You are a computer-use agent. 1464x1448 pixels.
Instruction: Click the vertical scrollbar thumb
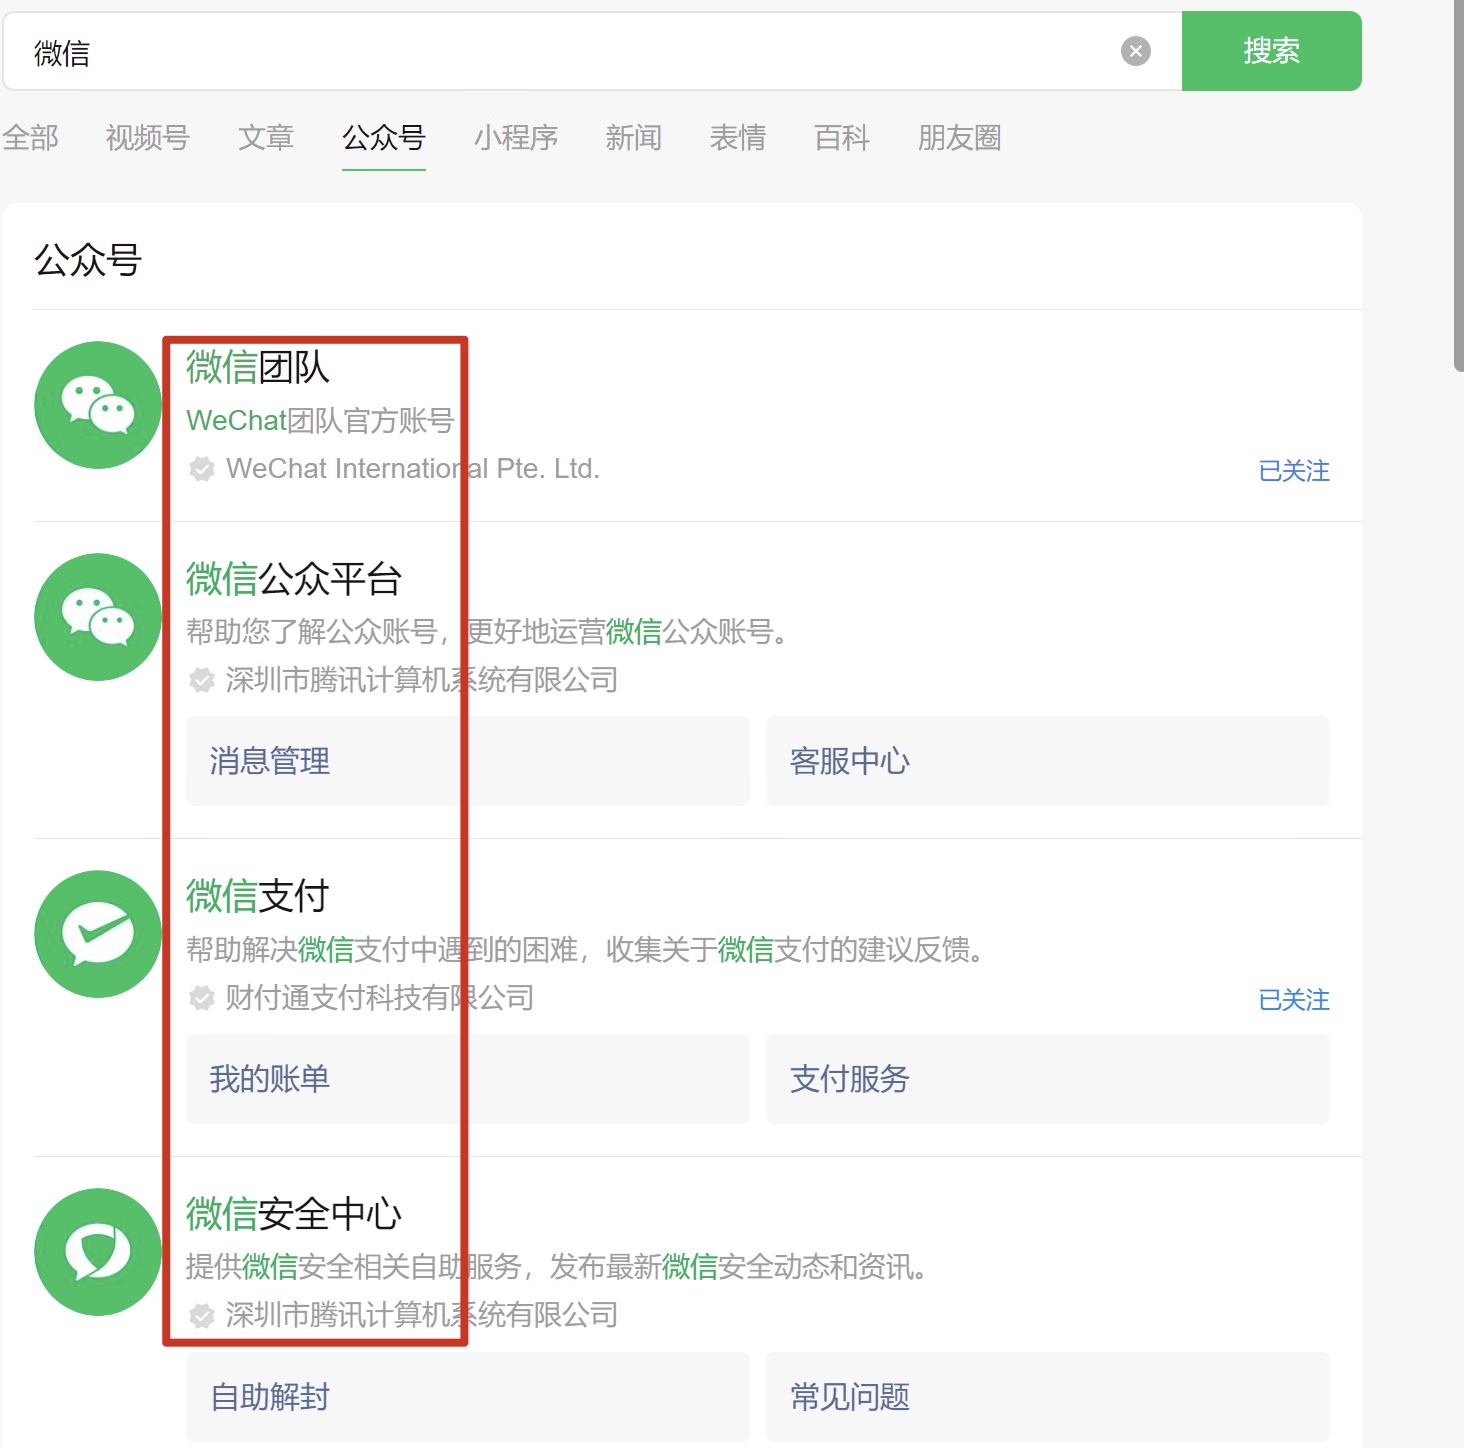(x=1458, y=186)
